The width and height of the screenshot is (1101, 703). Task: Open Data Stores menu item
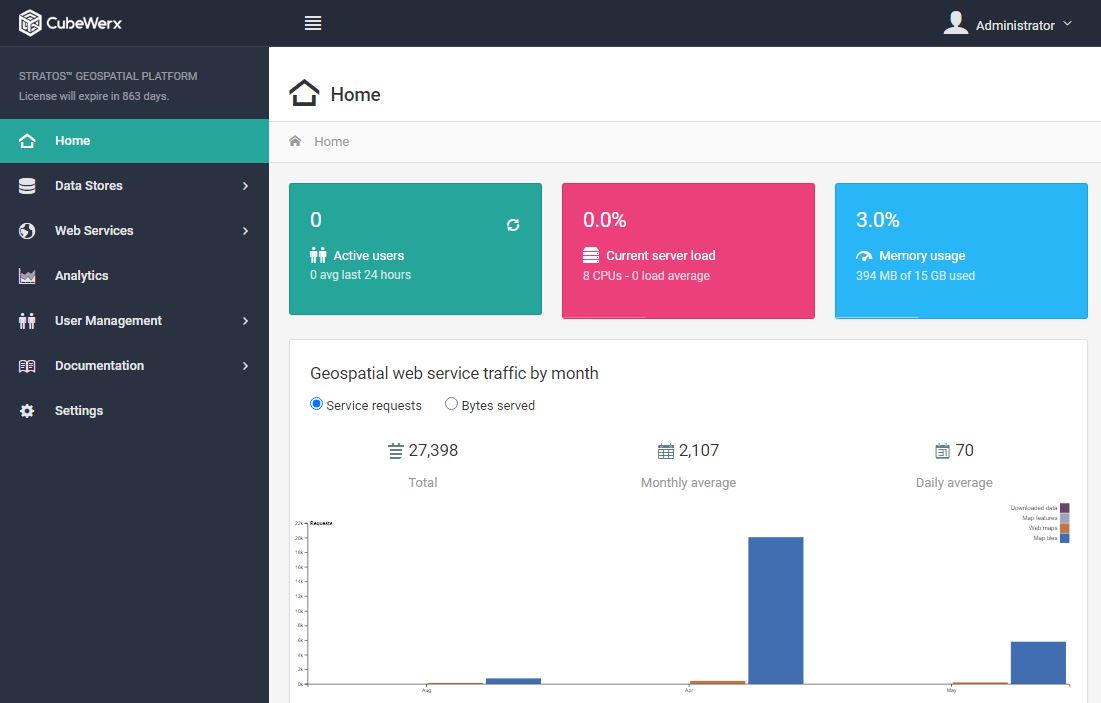coord(134,185)
